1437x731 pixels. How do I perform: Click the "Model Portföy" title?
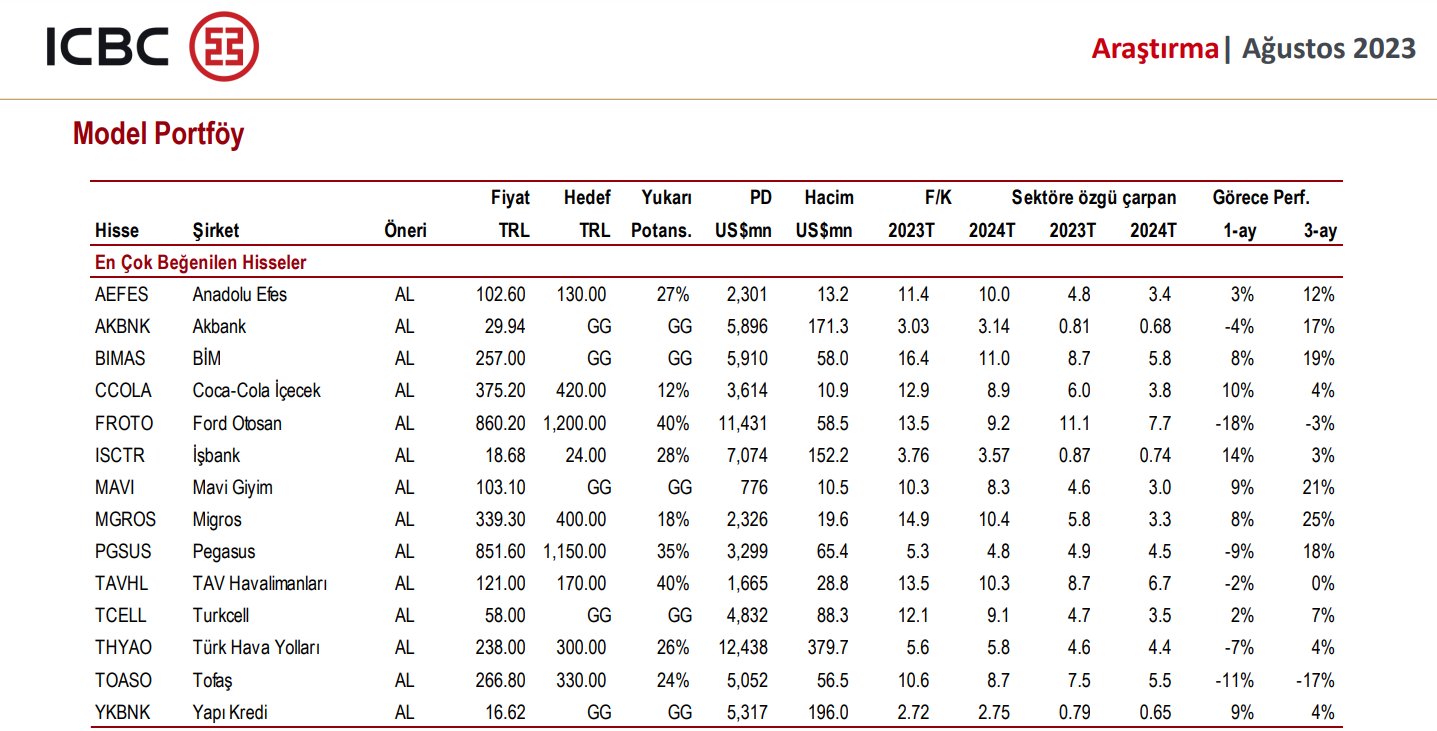(x=158, y=134)
